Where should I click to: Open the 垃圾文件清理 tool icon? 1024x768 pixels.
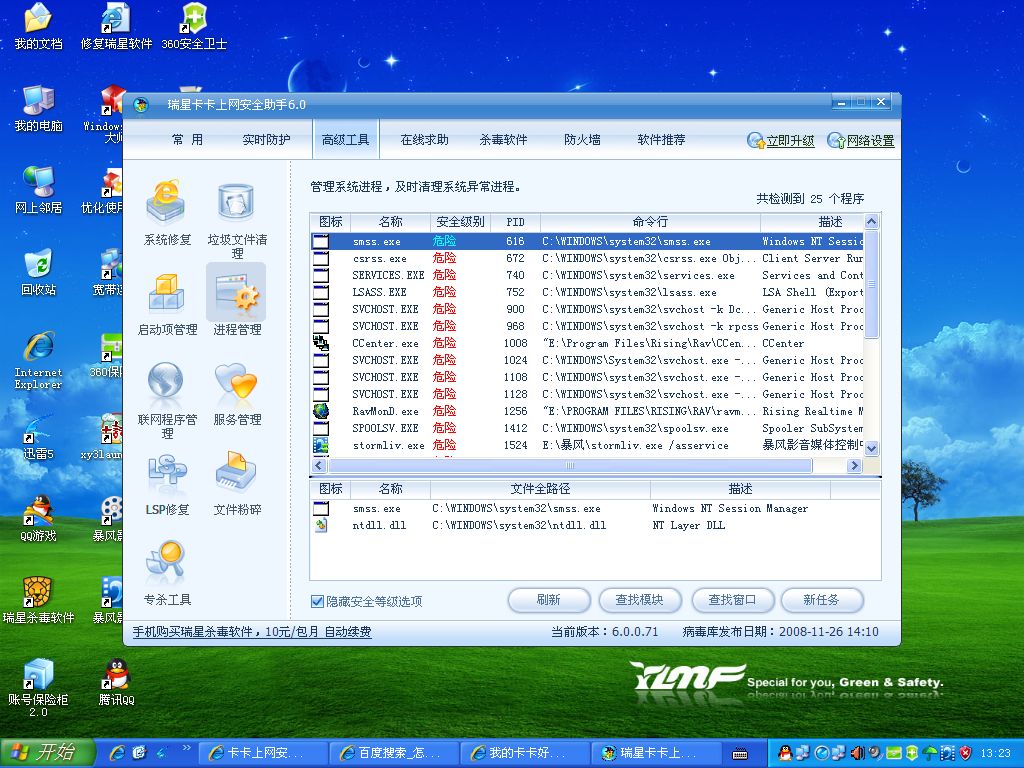(236, 203)
